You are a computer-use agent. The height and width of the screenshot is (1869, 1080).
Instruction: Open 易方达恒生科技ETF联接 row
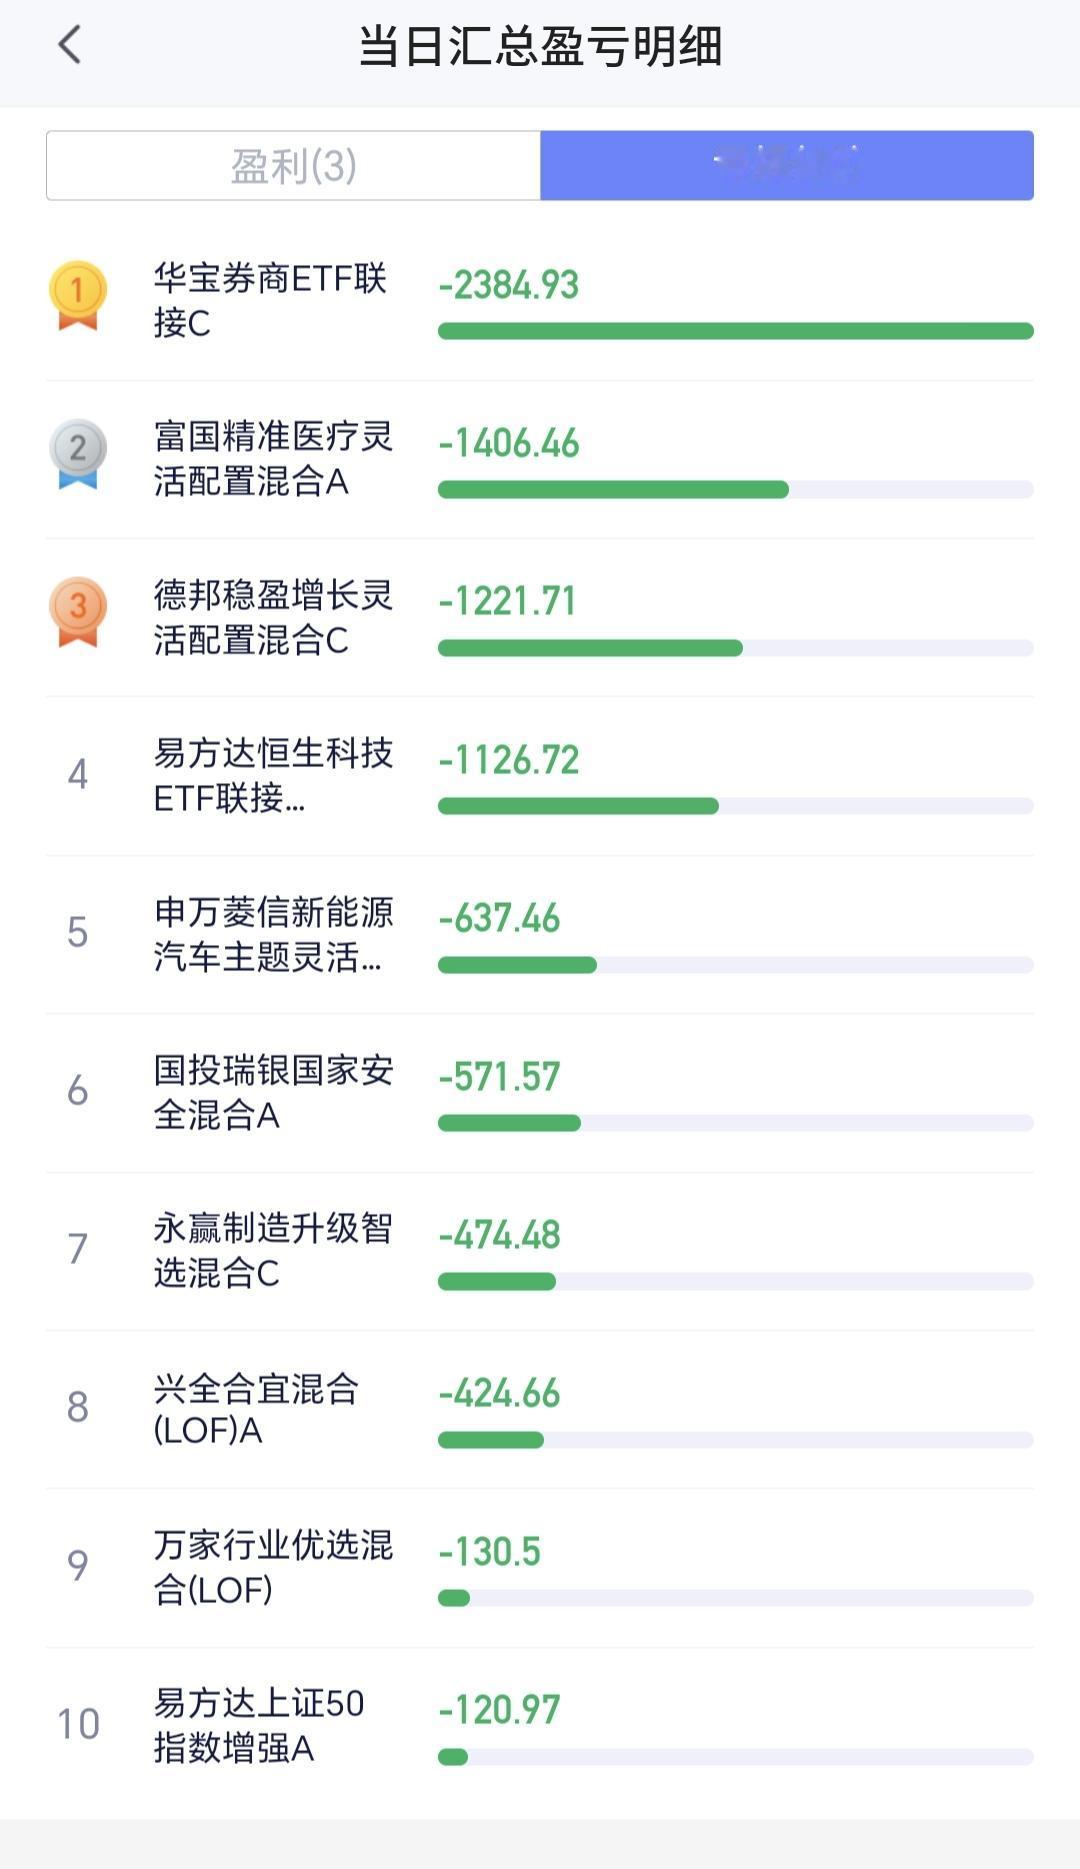tap(540, 776)
